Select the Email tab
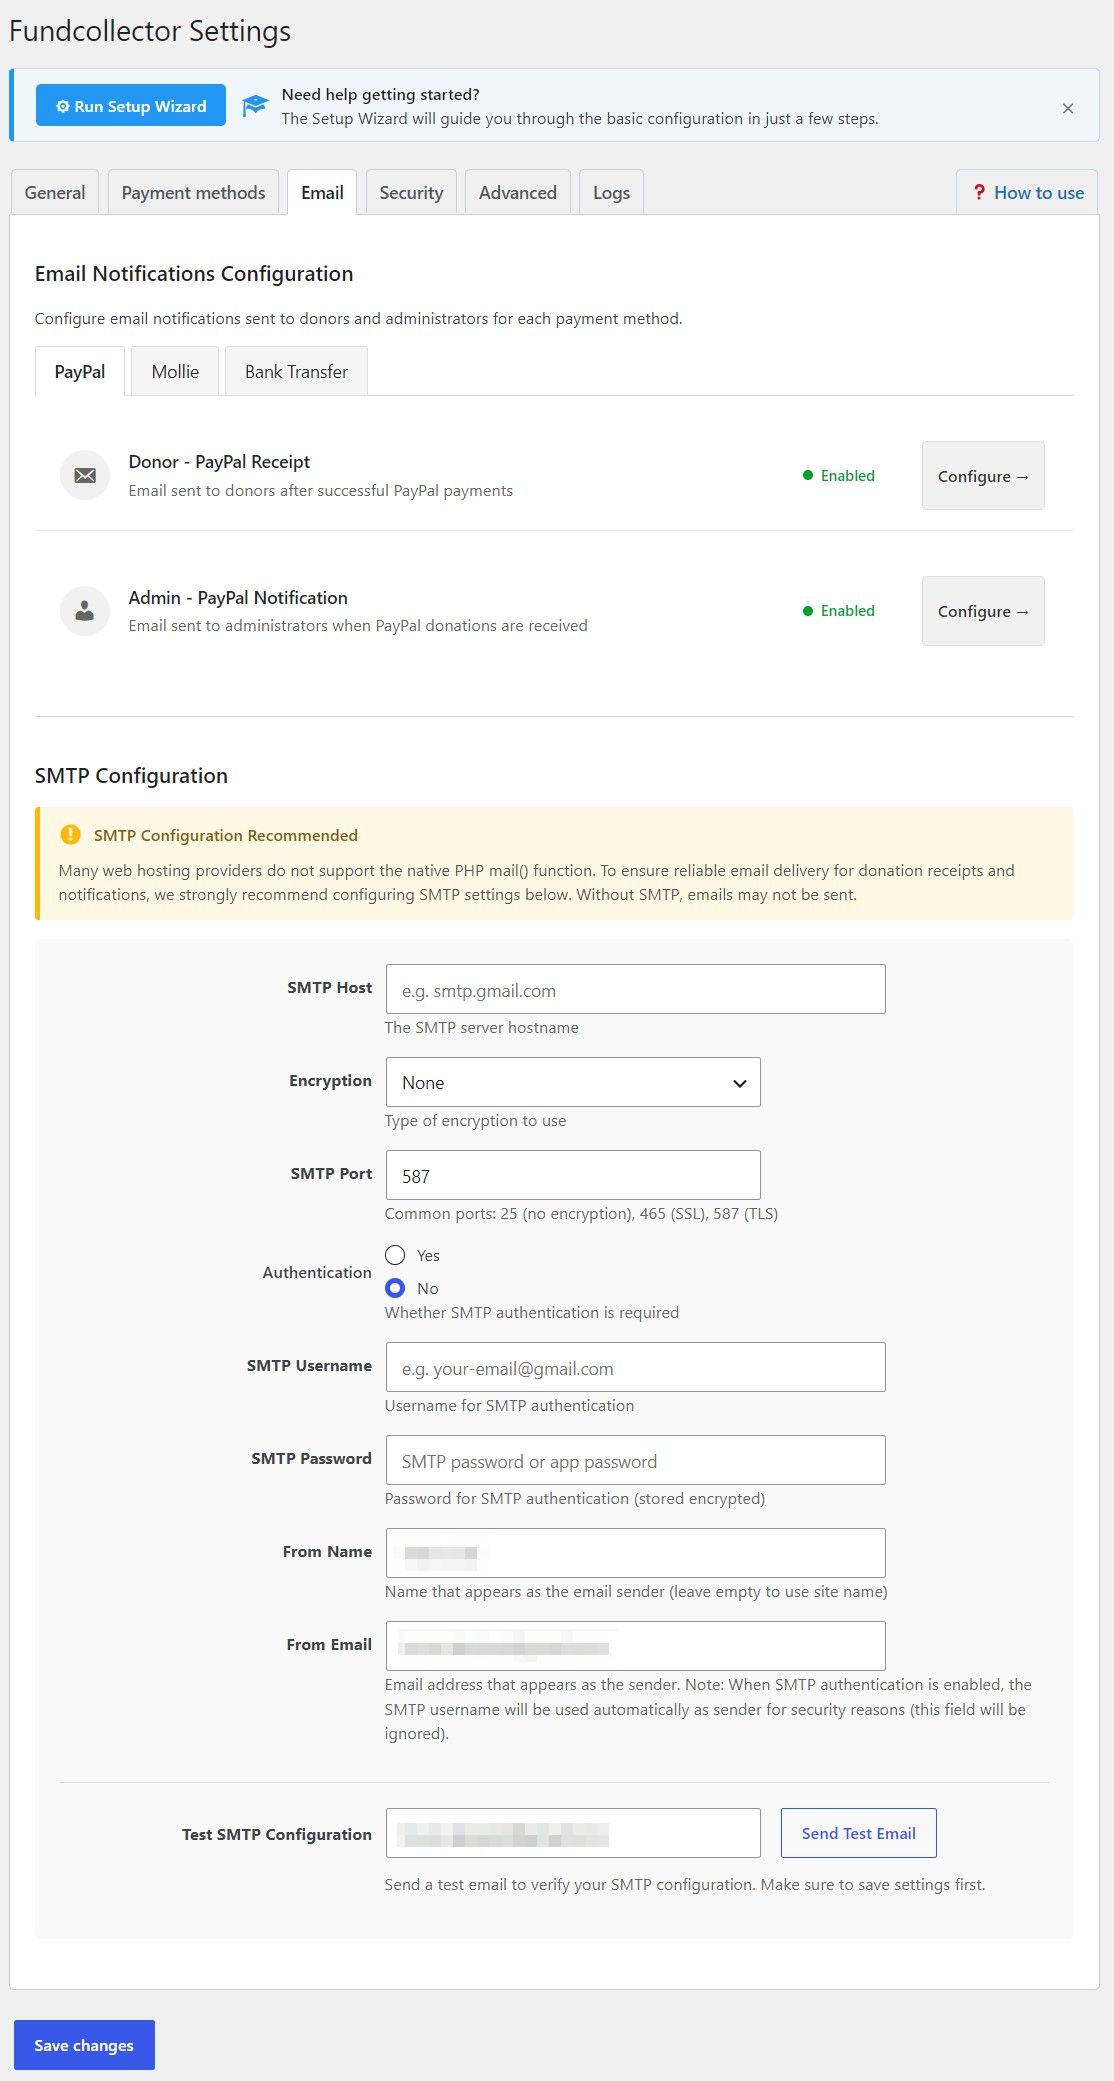Image resolution: width=1114 pixels, height=2081 pixels. click(x=322, y=192)
